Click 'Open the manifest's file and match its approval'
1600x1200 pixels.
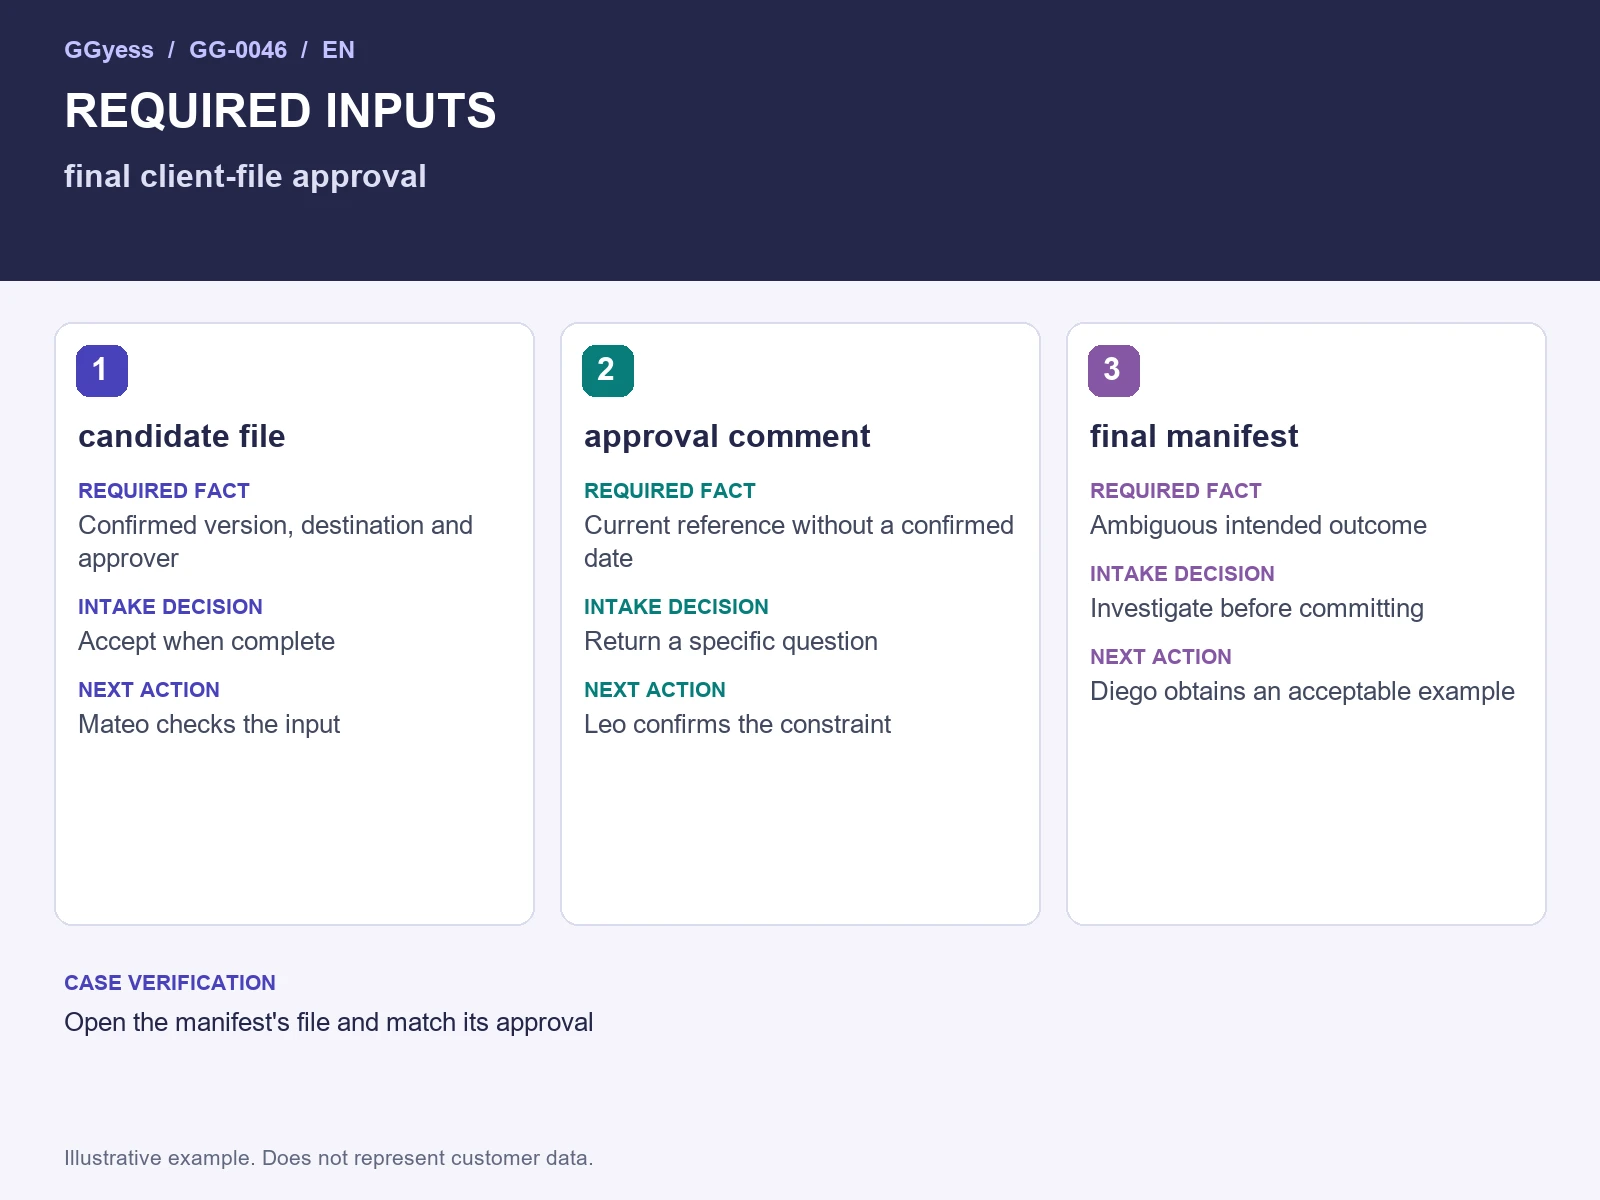[x=329, y=1023]
